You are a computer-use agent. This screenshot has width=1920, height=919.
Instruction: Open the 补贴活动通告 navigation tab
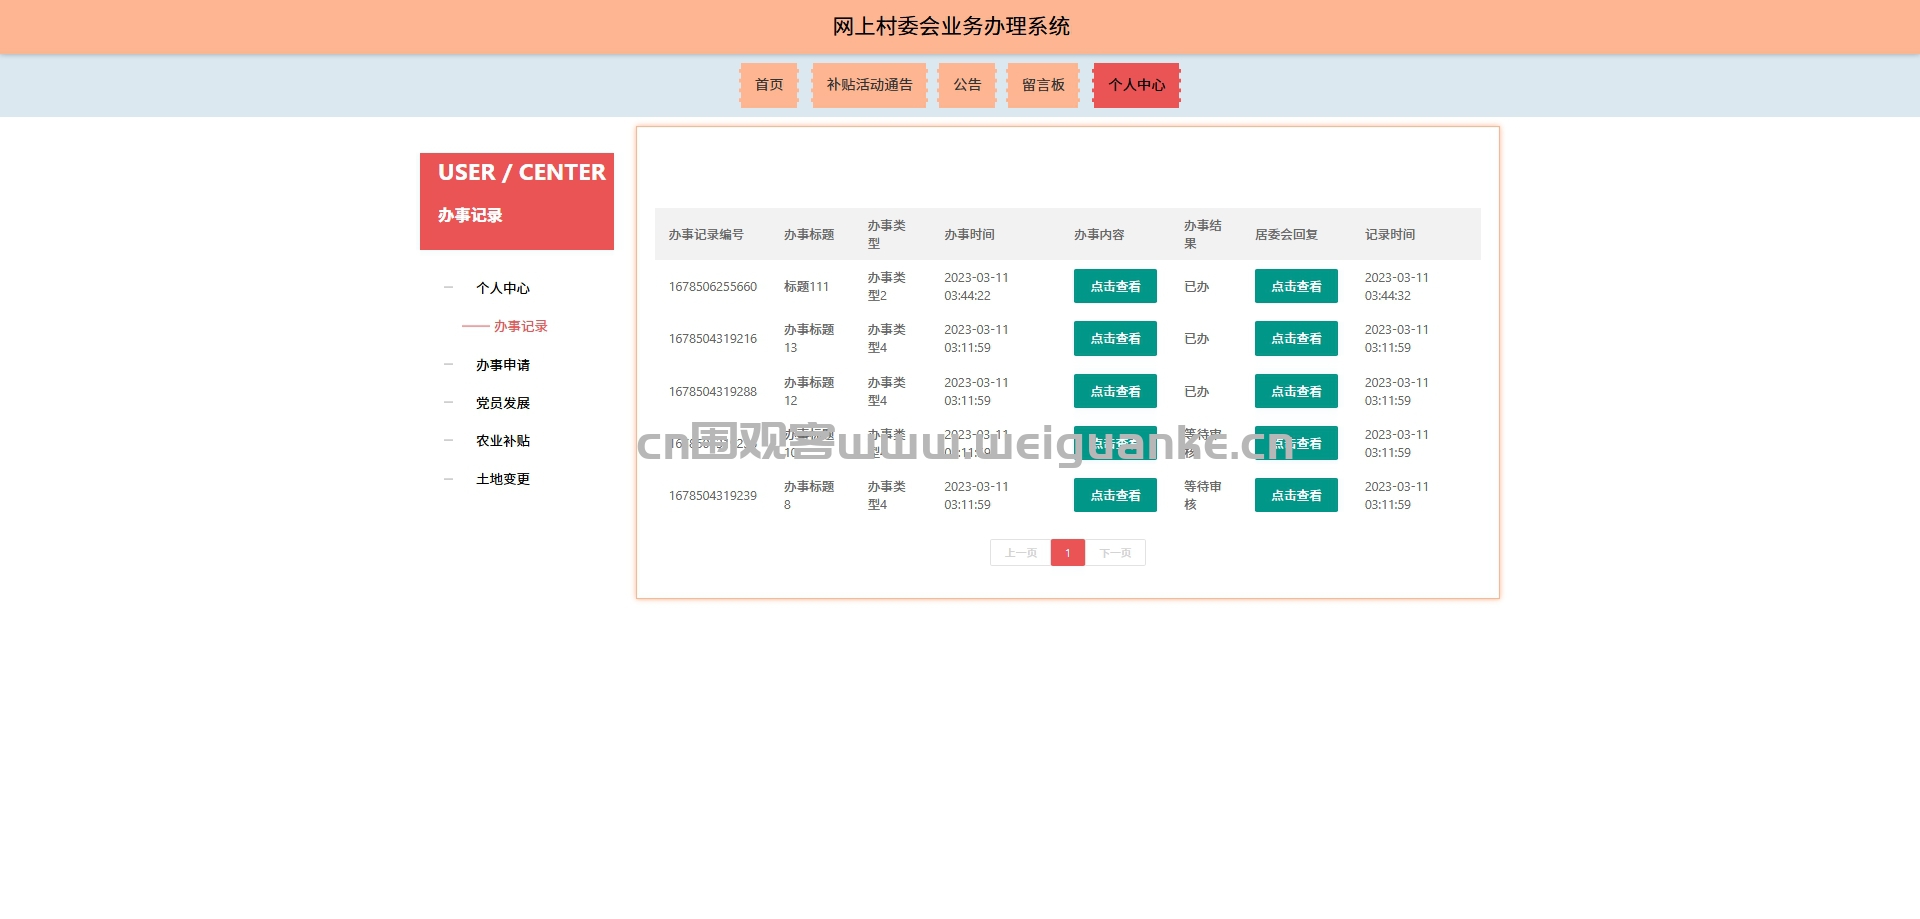[x=869, y=85]
